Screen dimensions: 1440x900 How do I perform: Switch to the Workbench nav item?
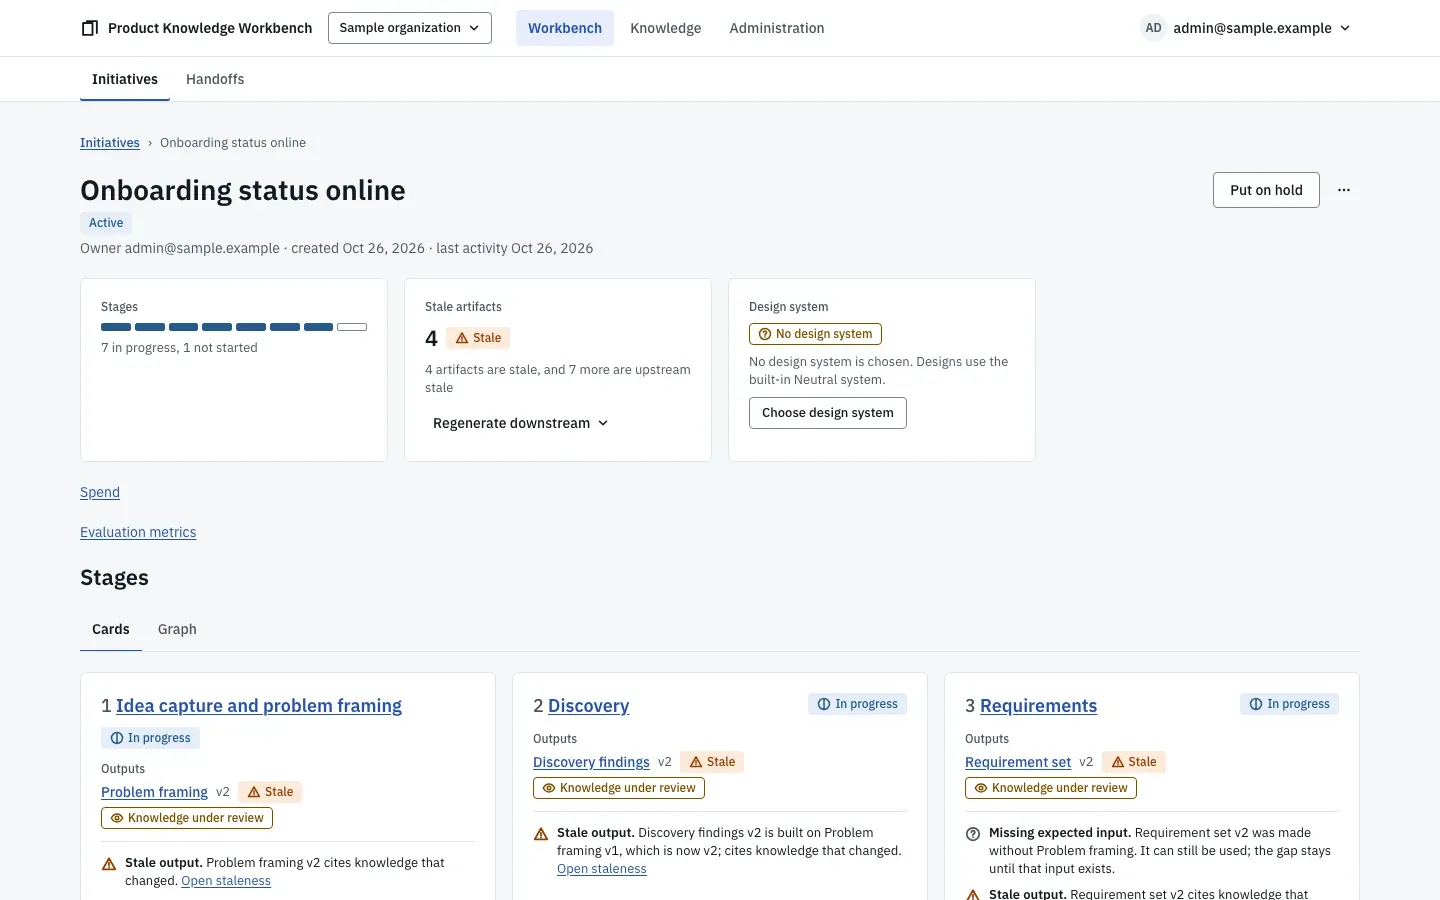click(x=565, y=28)
